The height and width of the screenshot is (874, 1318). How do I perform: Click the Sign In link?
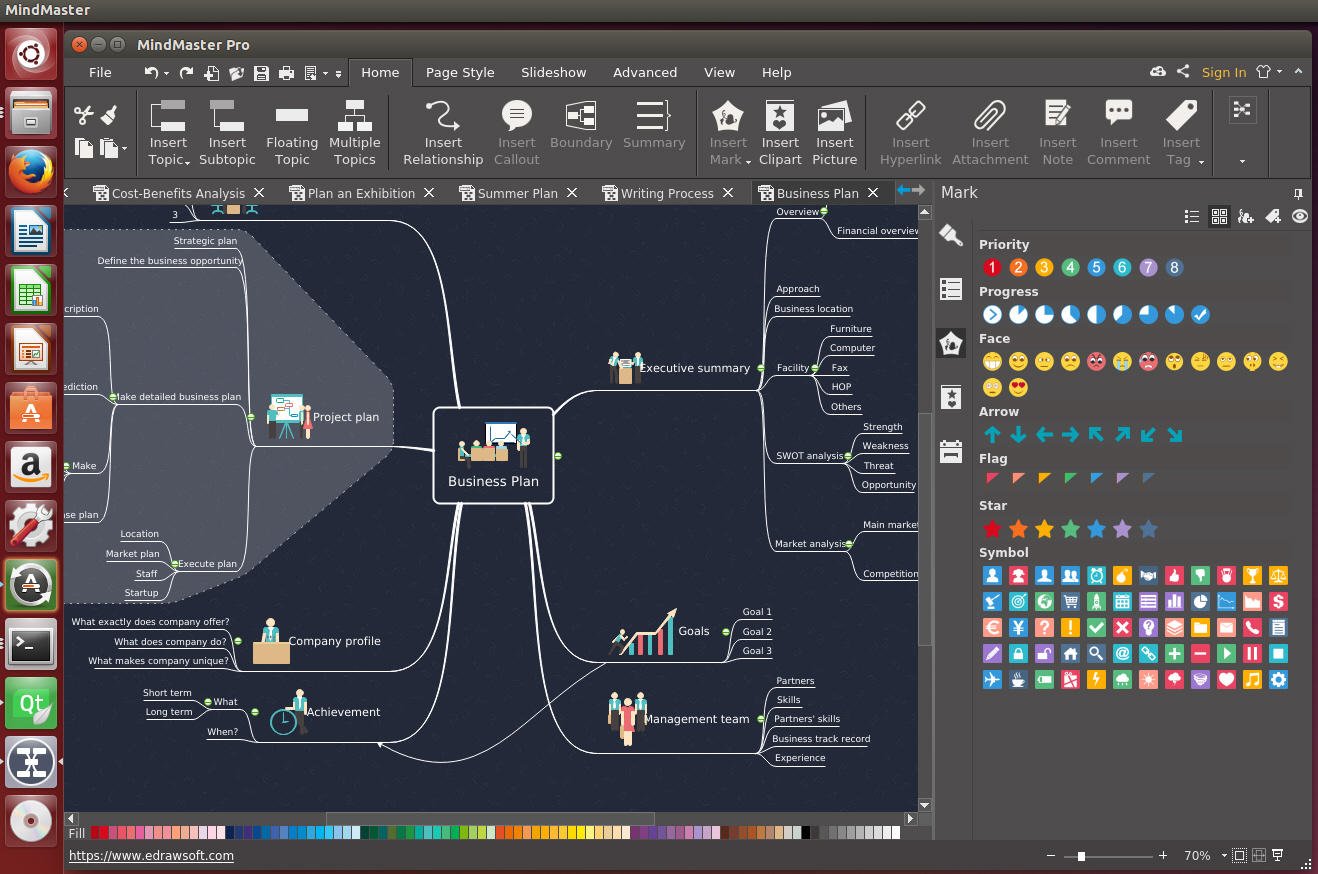tap(1223, 72)
